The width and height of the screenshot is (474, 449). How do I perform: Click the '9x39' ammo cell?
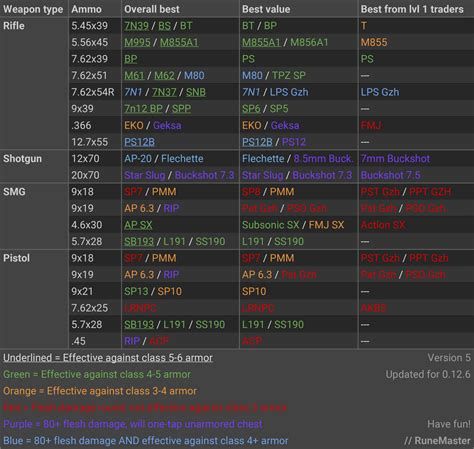82,109
